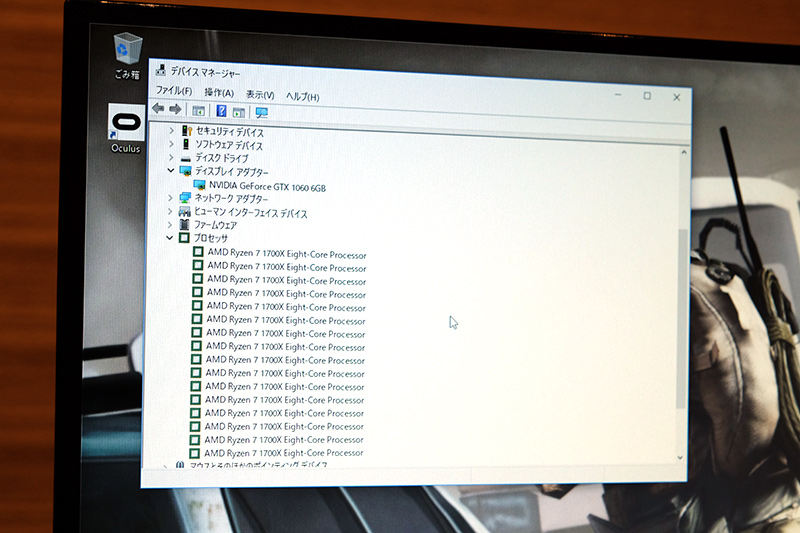Scan for hardware changes with the monitor icon
Screen dimensions: 800x533
point(262,113)
